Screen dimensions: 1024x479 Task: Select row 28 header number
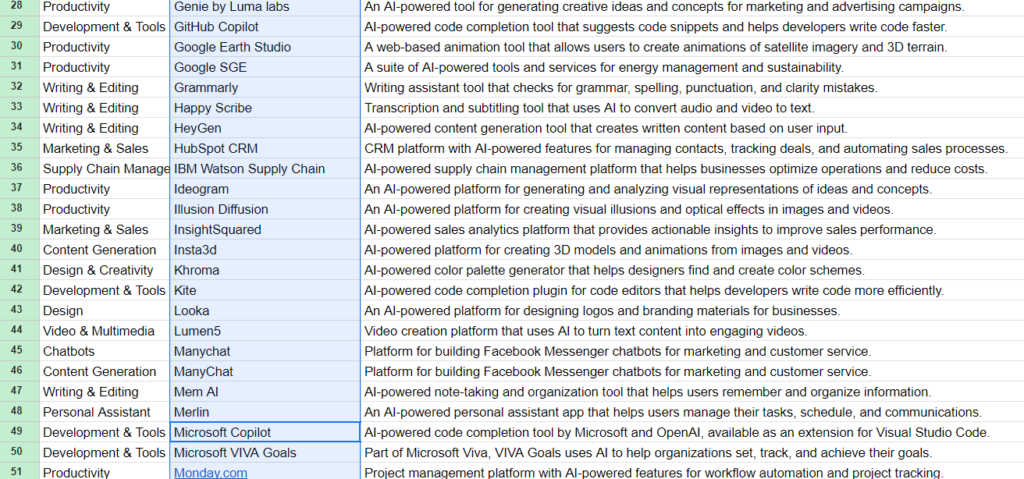17,7
